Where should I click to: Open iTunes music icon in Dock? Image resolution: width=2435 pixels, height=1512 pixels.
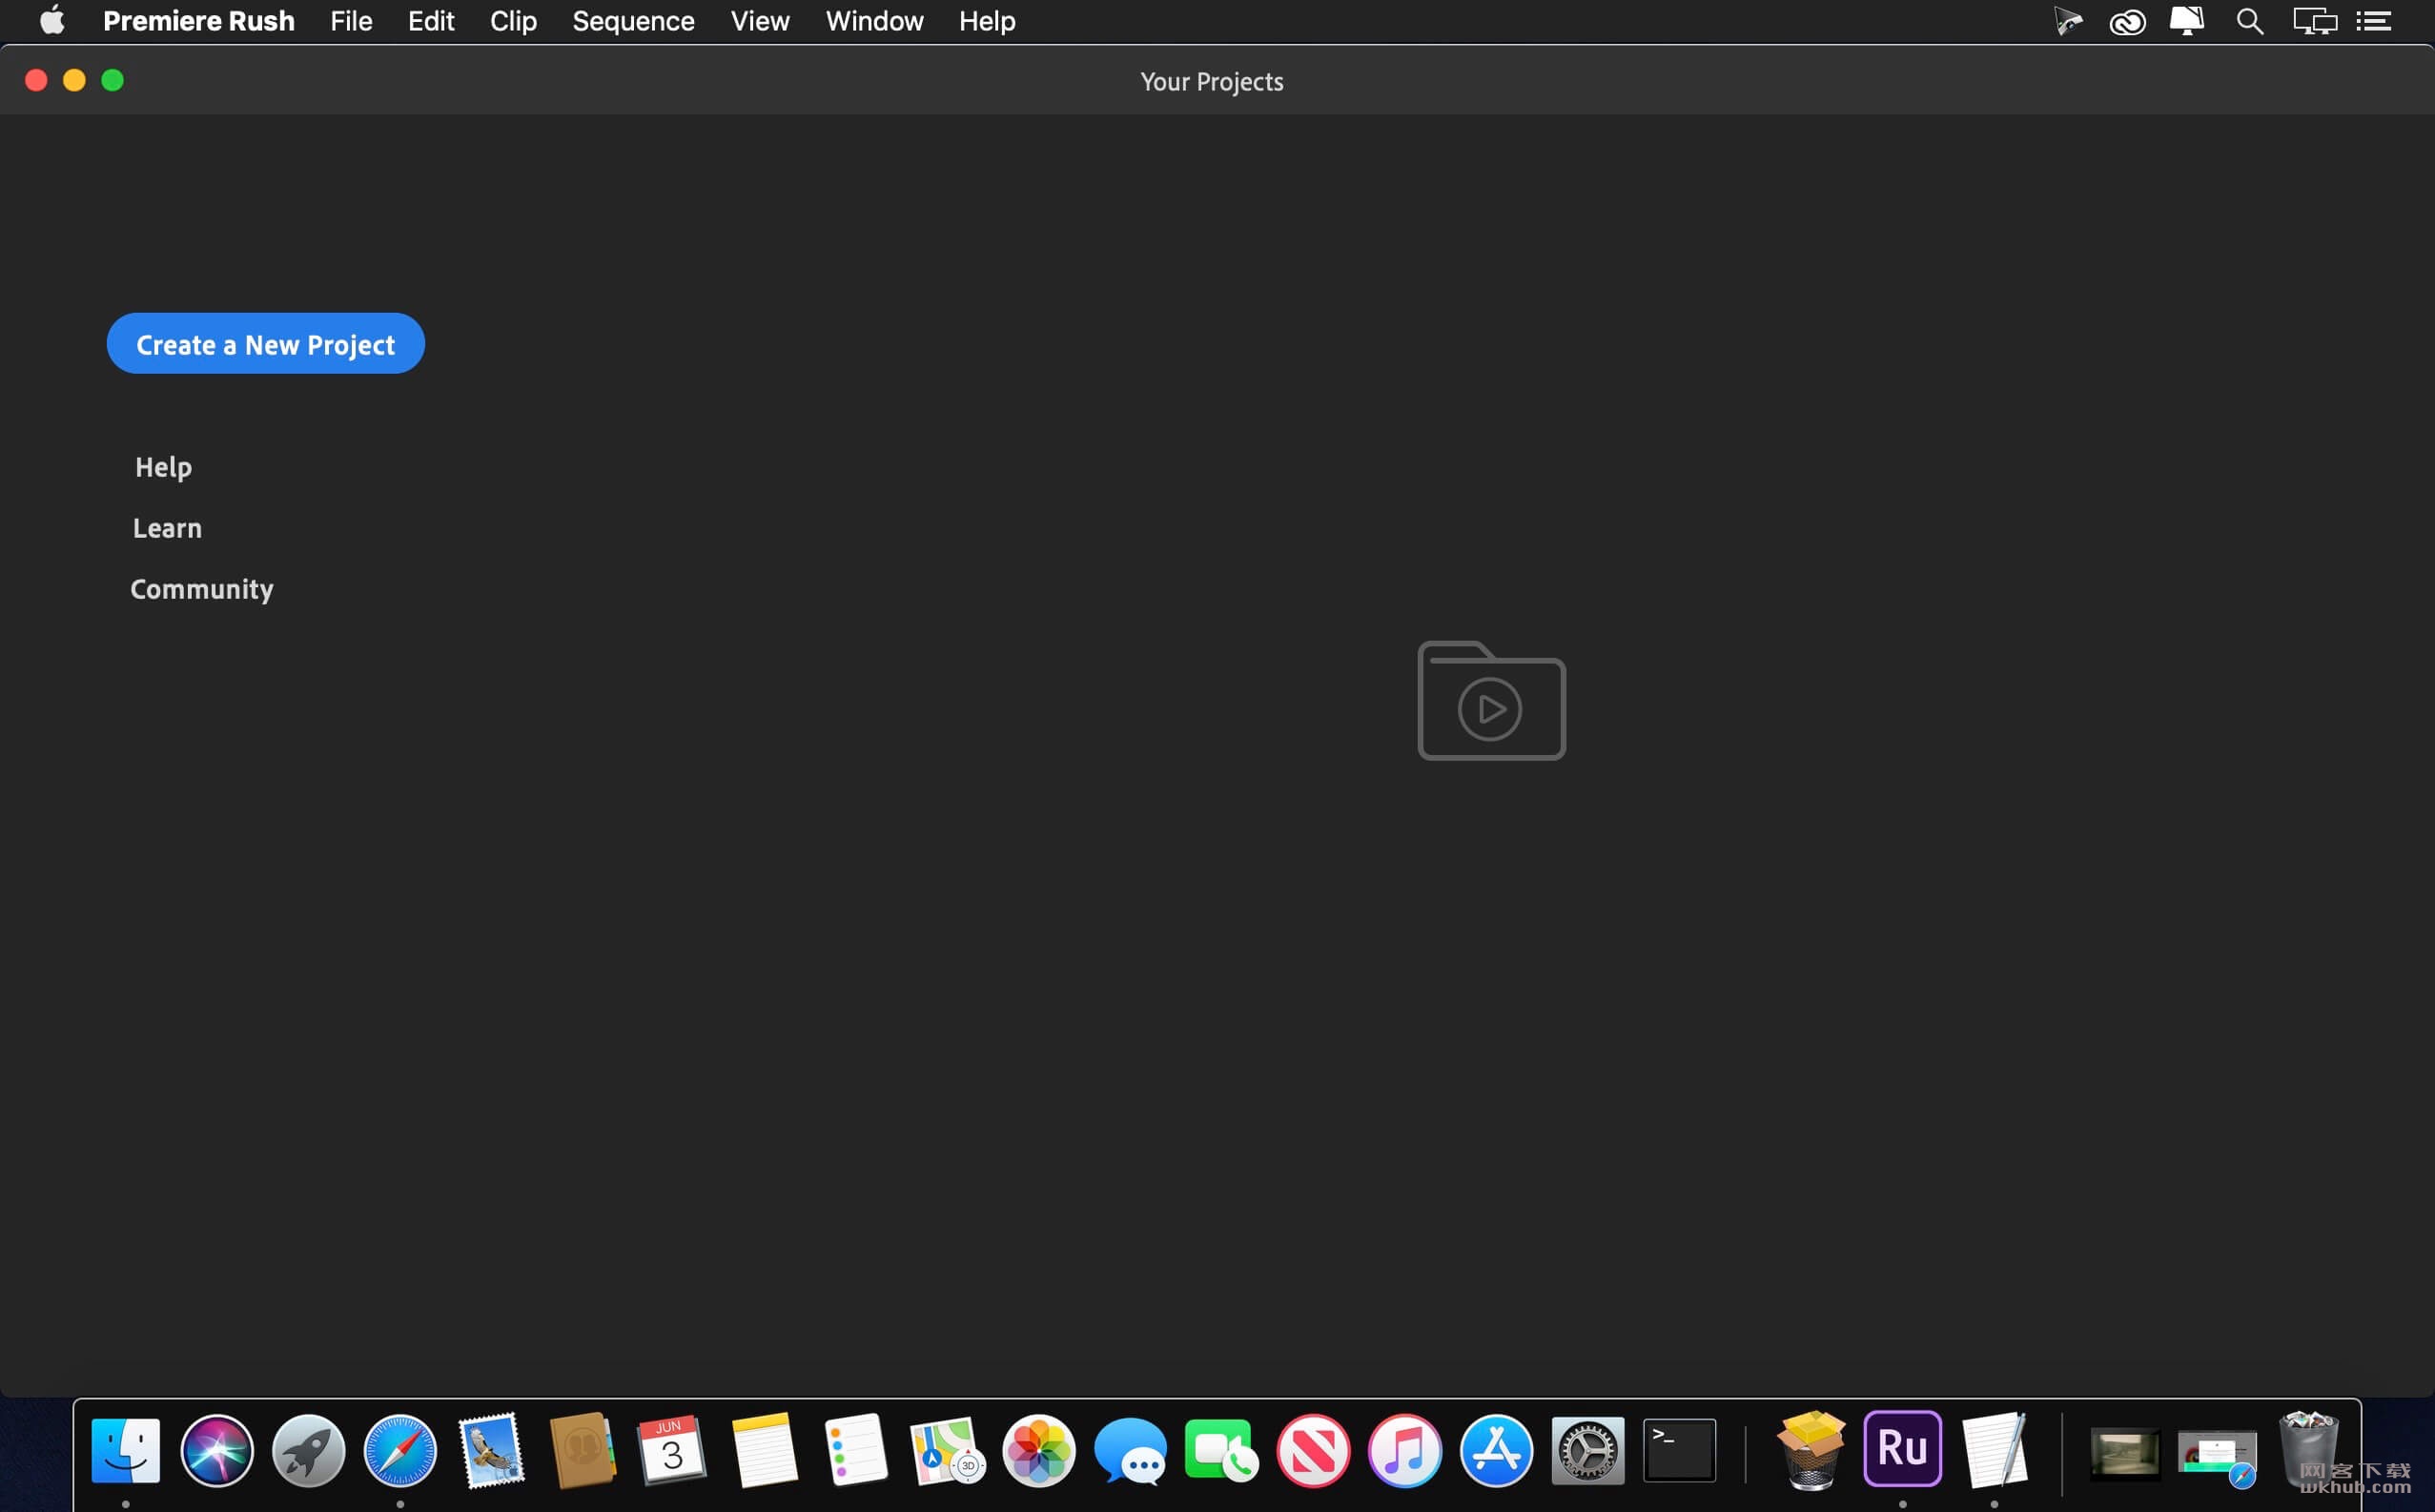click(x=1405, y=1450)
